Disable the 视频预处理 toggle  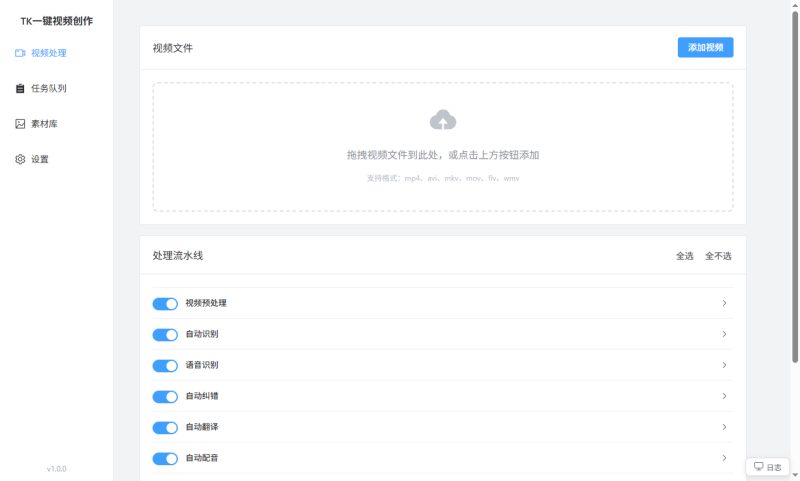(x=165, y=303)
